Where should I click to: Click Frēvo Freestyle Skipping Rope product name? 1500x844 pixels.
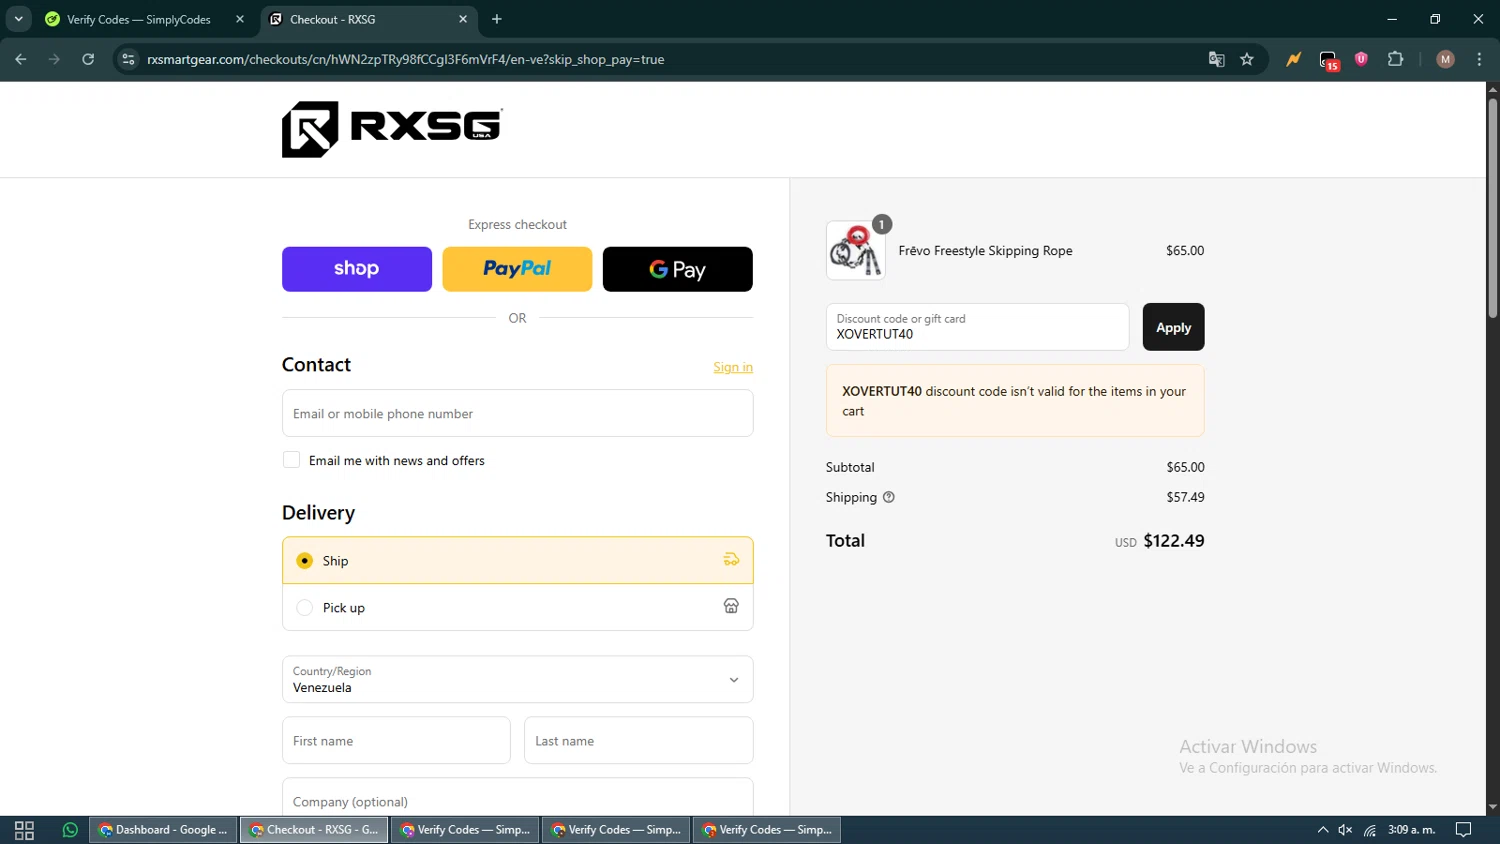pyautogui.click(x=985, y=251)
